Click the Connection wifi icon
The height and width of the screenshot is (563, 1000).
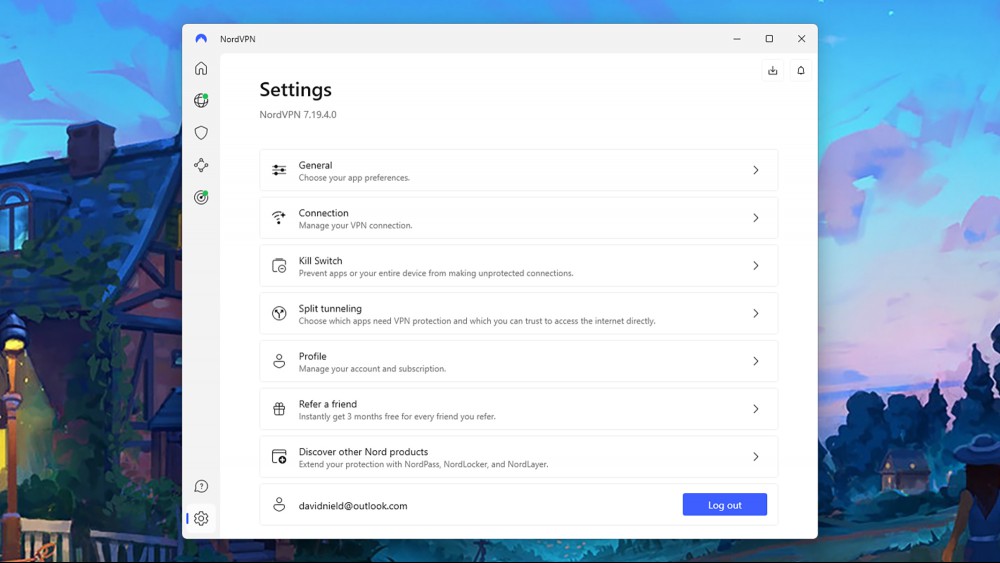click(279, 217)
